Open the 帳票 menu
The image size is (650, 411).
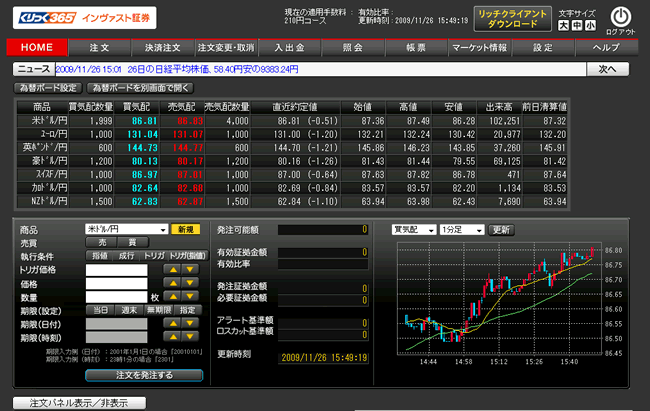416,48
